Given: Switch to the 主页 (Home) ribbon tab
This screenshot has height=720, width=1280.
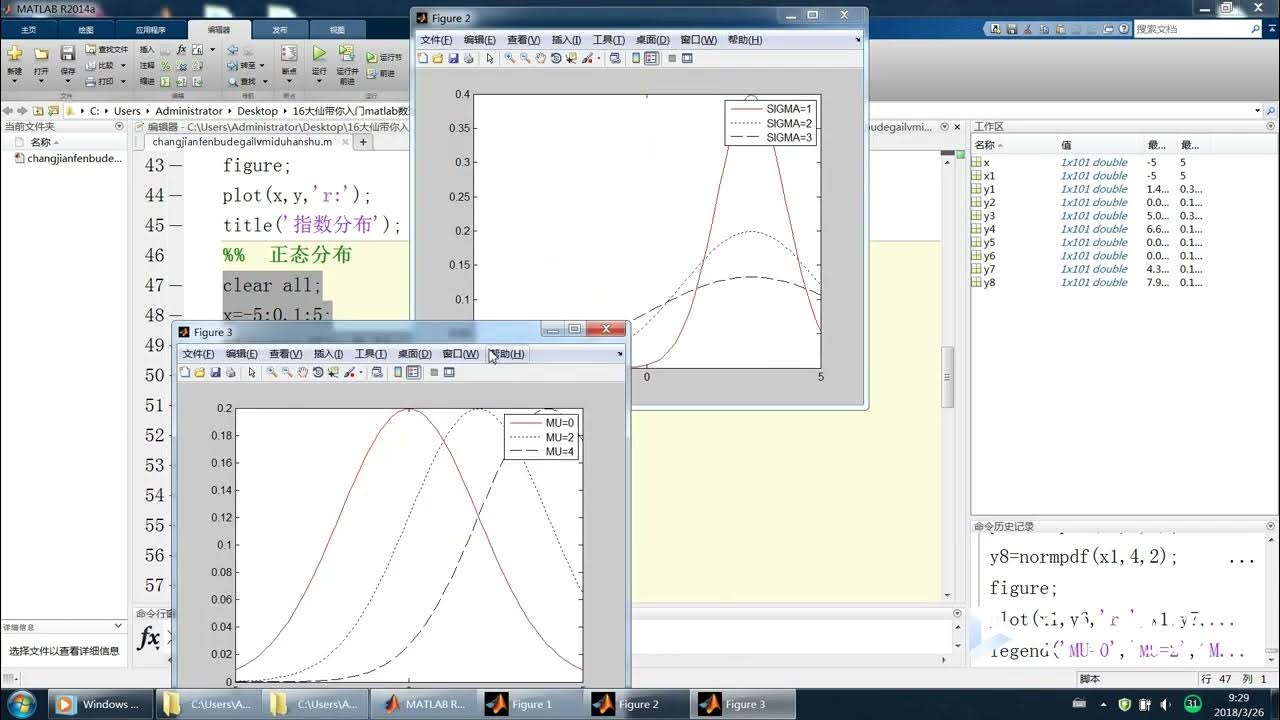Looking at the screenshot, I should 29,30.
